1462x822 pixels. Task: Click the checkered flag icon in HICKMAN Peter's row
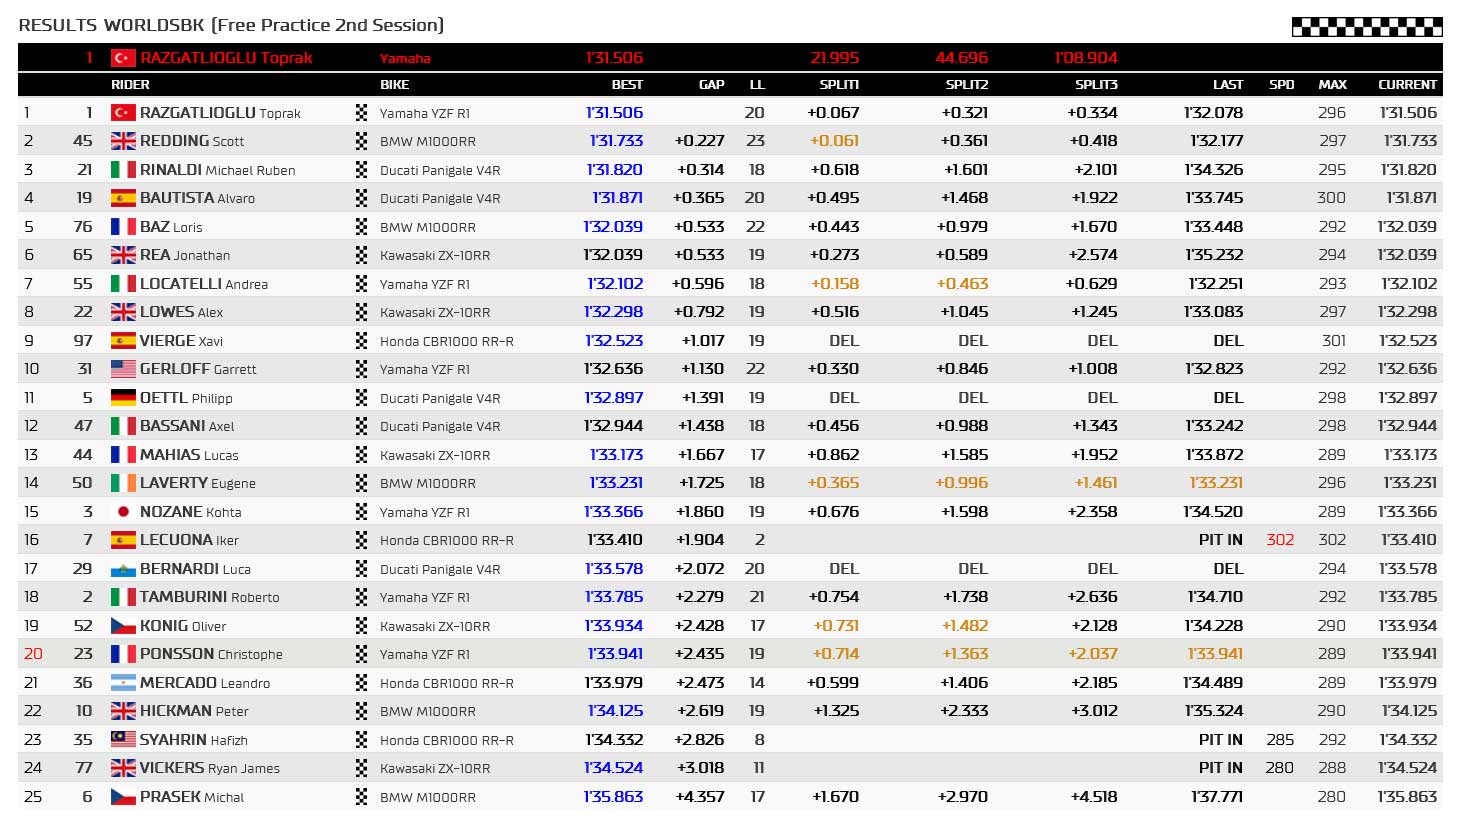click(x=362, y=711)
